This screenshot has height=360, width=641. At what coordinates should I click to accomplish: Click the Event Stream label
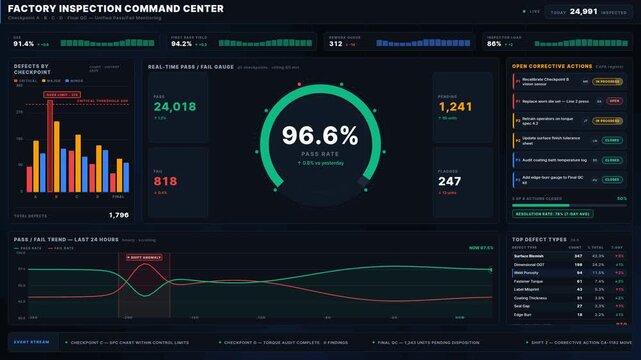(x=31, y=342)
